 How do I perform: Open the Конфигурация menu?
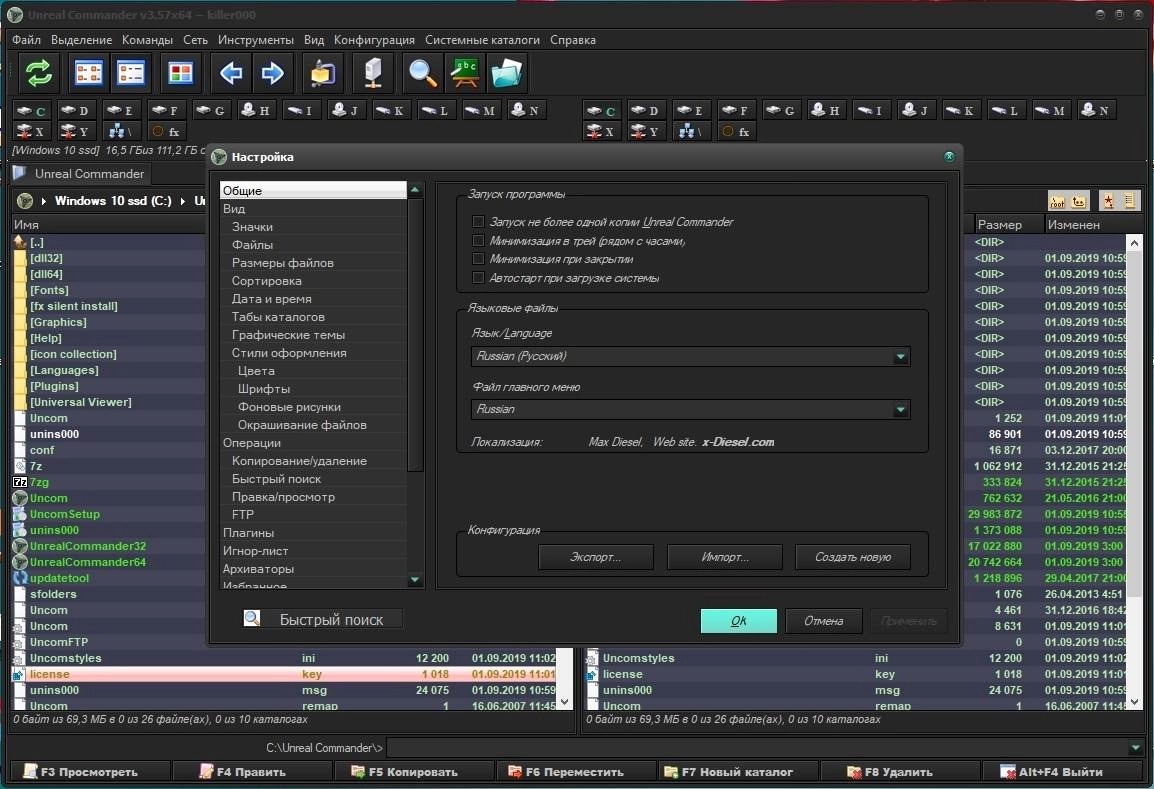tap(374, 40)
